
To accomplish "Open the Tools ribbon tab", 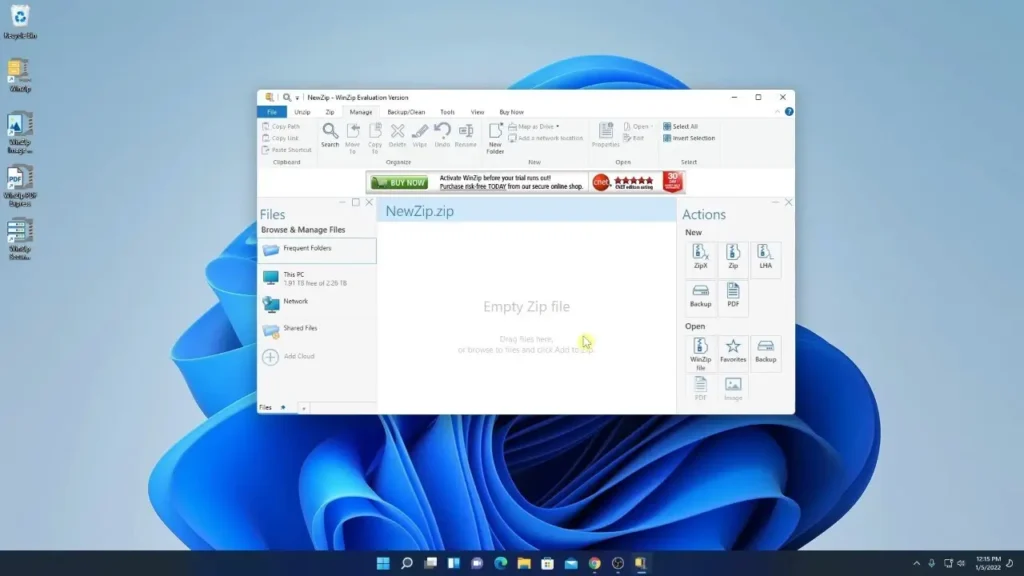I will pos(447,112).
